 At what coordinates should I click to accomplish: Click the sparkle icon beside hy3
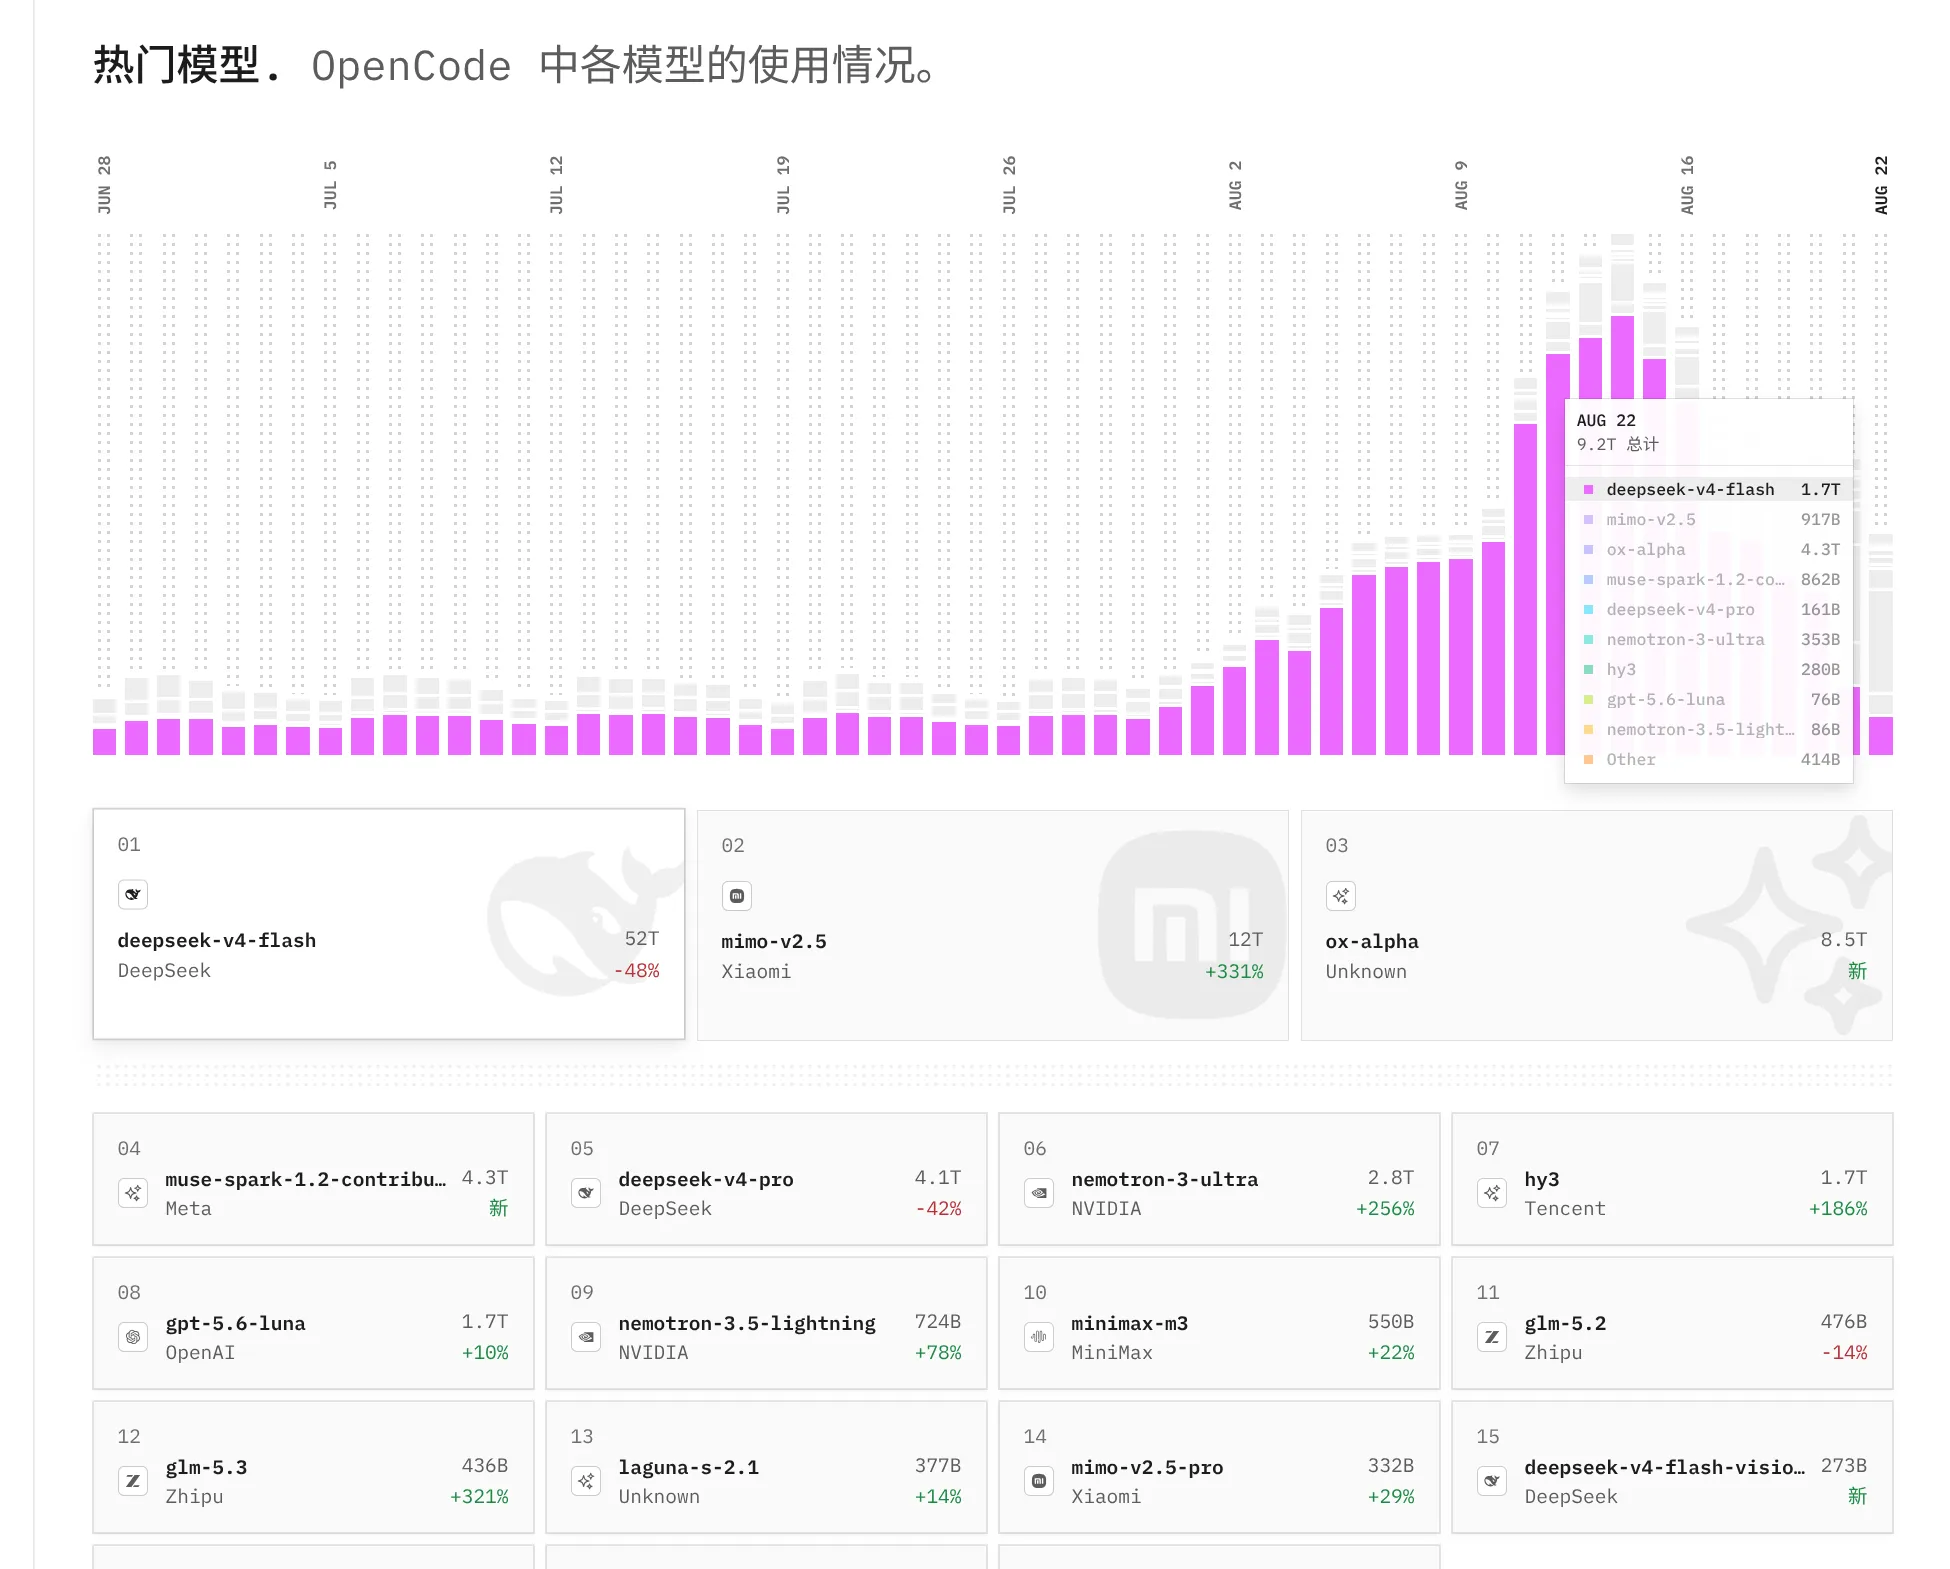(x=1492, y=1193)
